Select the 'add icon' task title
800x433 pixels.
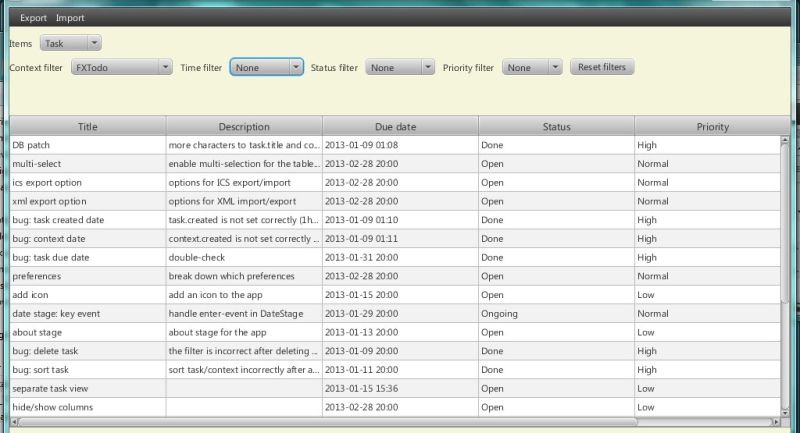31,295
